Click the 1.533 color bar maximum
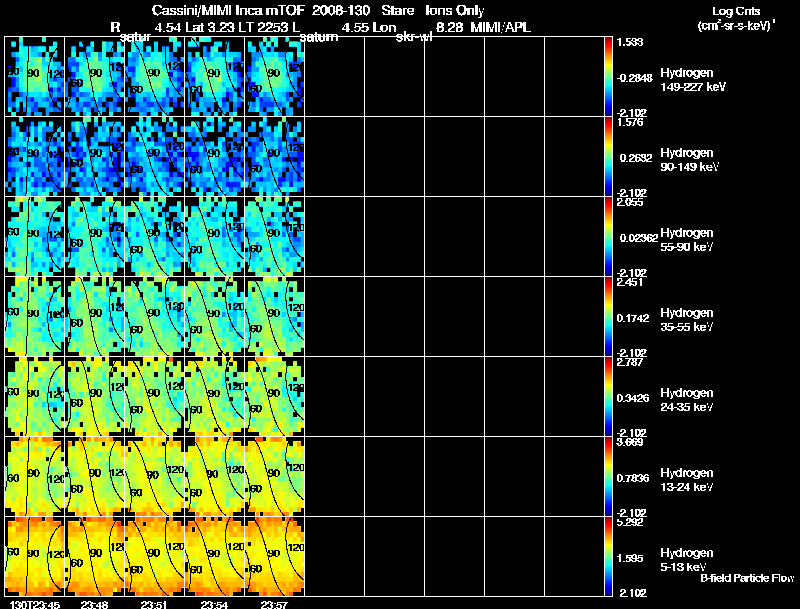The image size is (800, 609). (x=630, y=42)
